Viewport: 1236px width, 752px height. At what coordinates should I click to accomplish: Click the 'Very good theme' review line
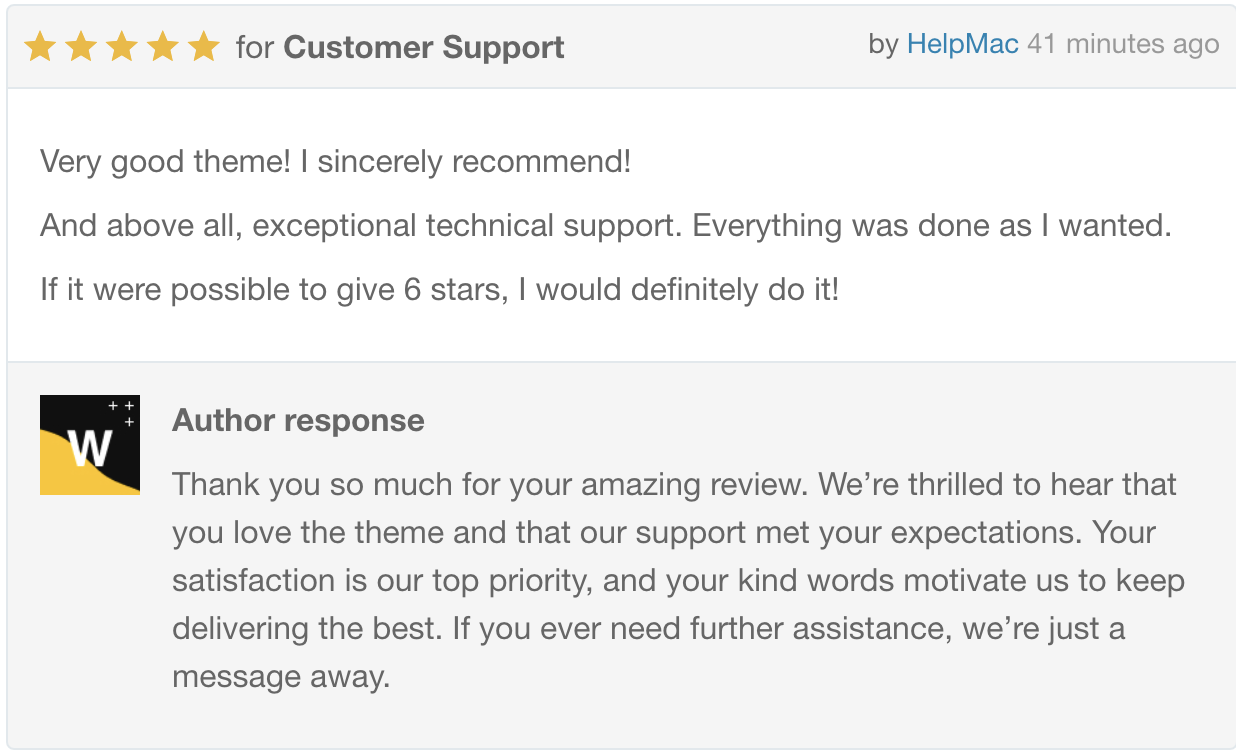click(x=336, y=161)
